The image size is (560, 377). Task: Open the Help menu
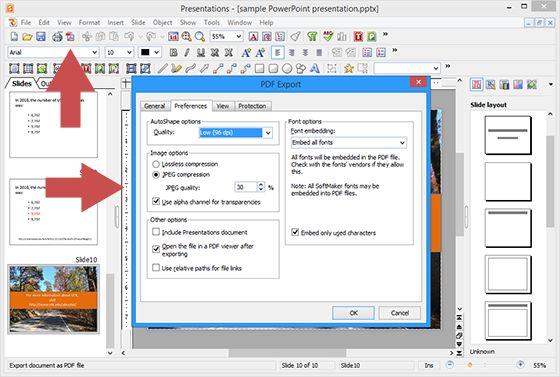(x=266, y=22)
